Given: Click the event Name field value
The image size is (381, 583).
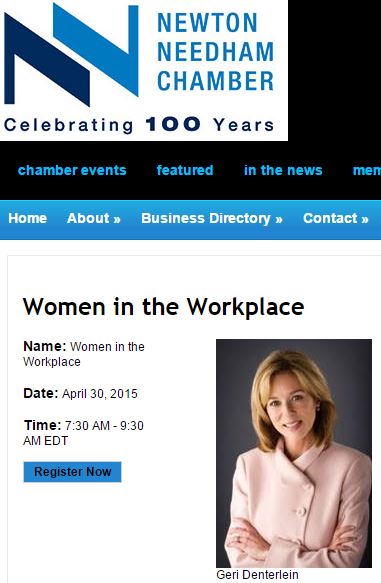Looking at the screenshot, I should [x=84, y=354].
